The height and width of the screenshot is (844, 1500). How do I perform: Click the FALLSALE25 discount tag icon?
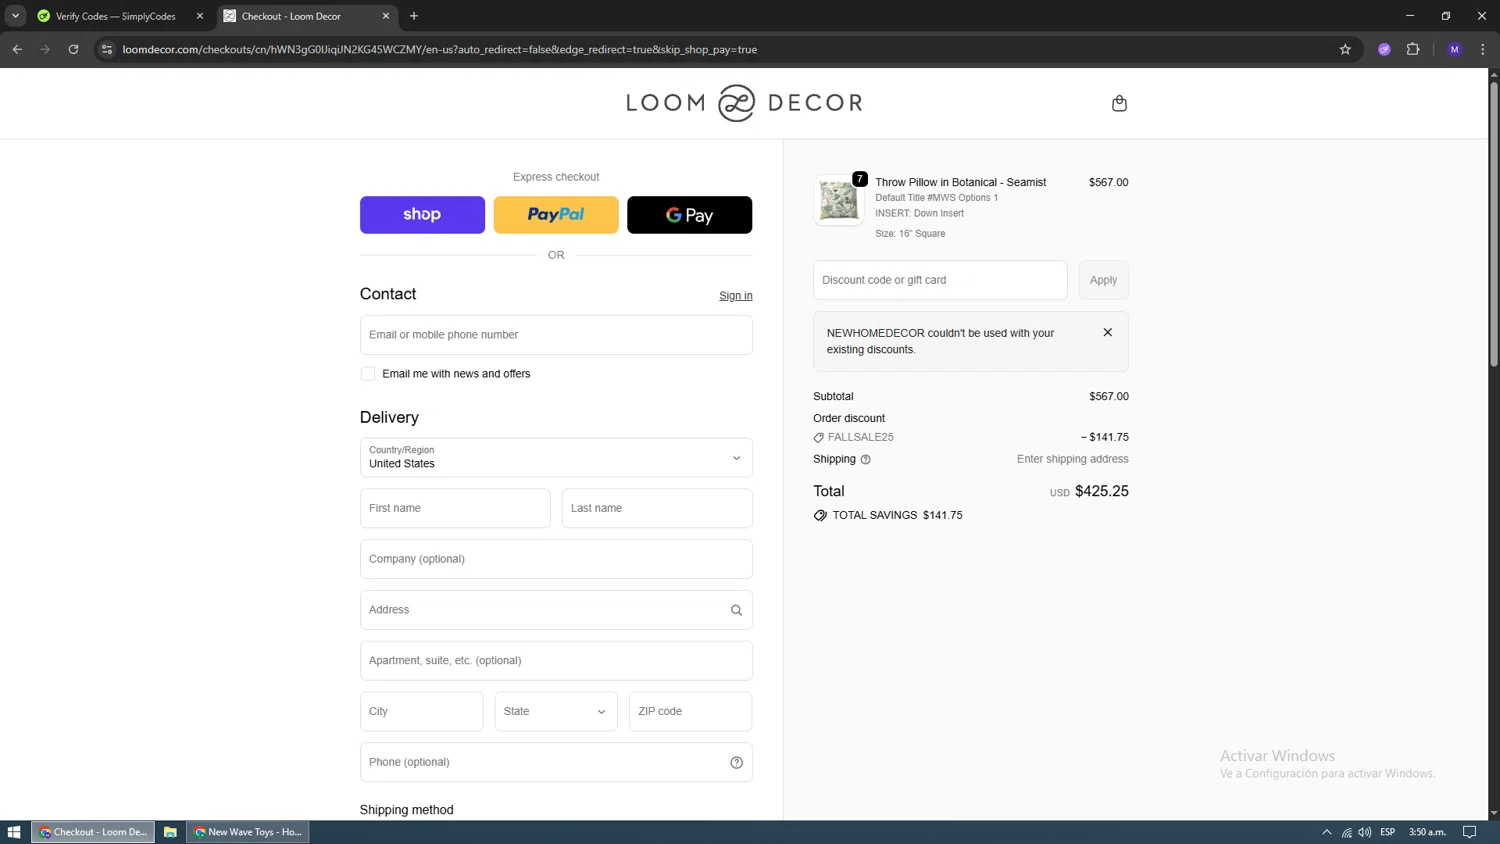click(x=819, y=438)
